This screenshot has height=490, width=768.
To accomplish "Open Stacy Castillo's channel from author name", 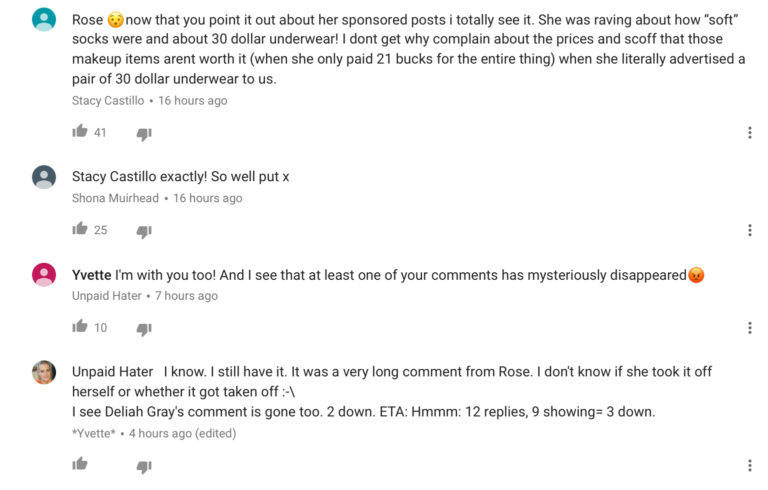I will coord(108,101).
